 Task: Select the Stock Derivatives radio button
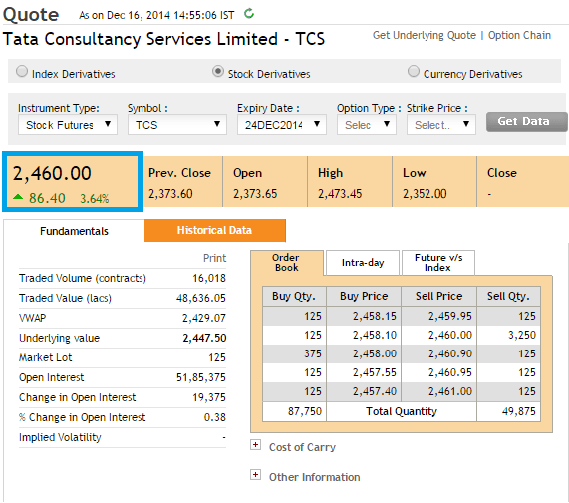218,71
